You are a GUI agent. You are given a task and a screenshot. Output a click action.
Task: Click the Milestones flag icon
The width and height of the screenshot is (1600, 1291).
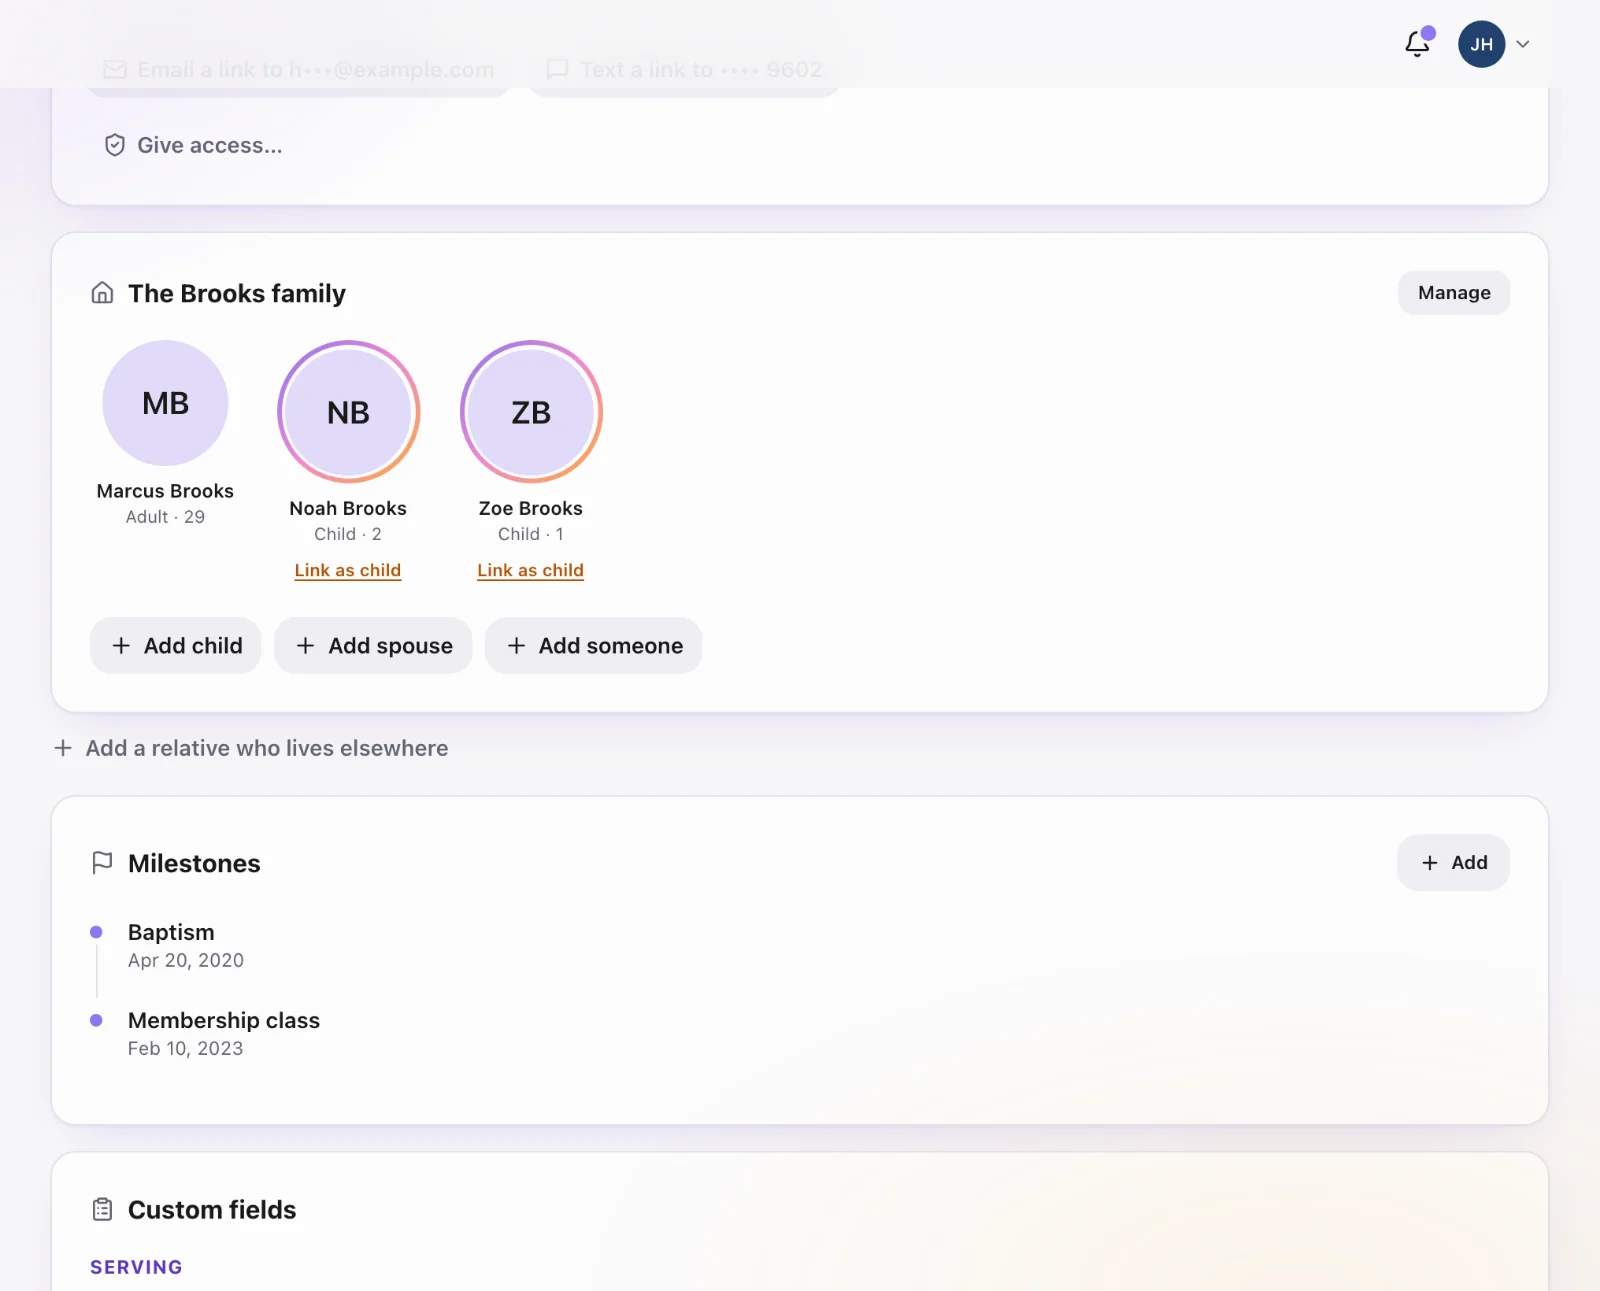click(102, 863)
